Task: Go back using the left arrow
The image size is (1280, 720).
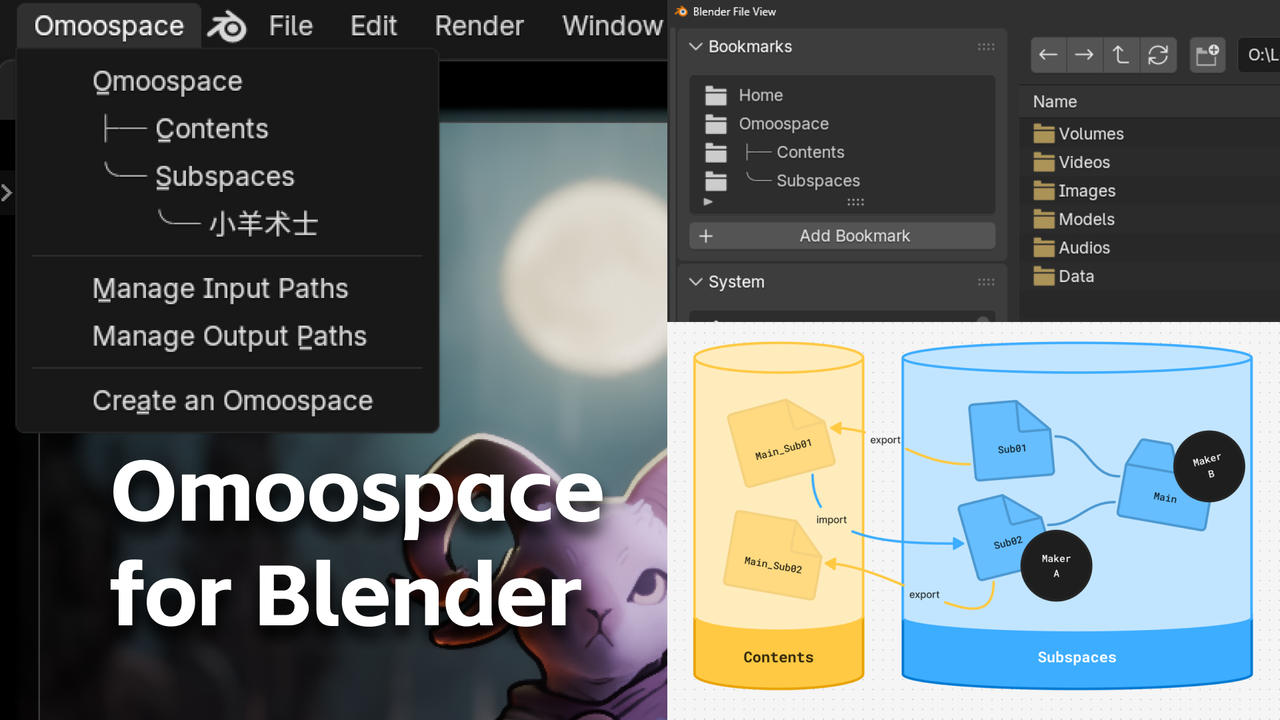Action: coord(1048,55)
